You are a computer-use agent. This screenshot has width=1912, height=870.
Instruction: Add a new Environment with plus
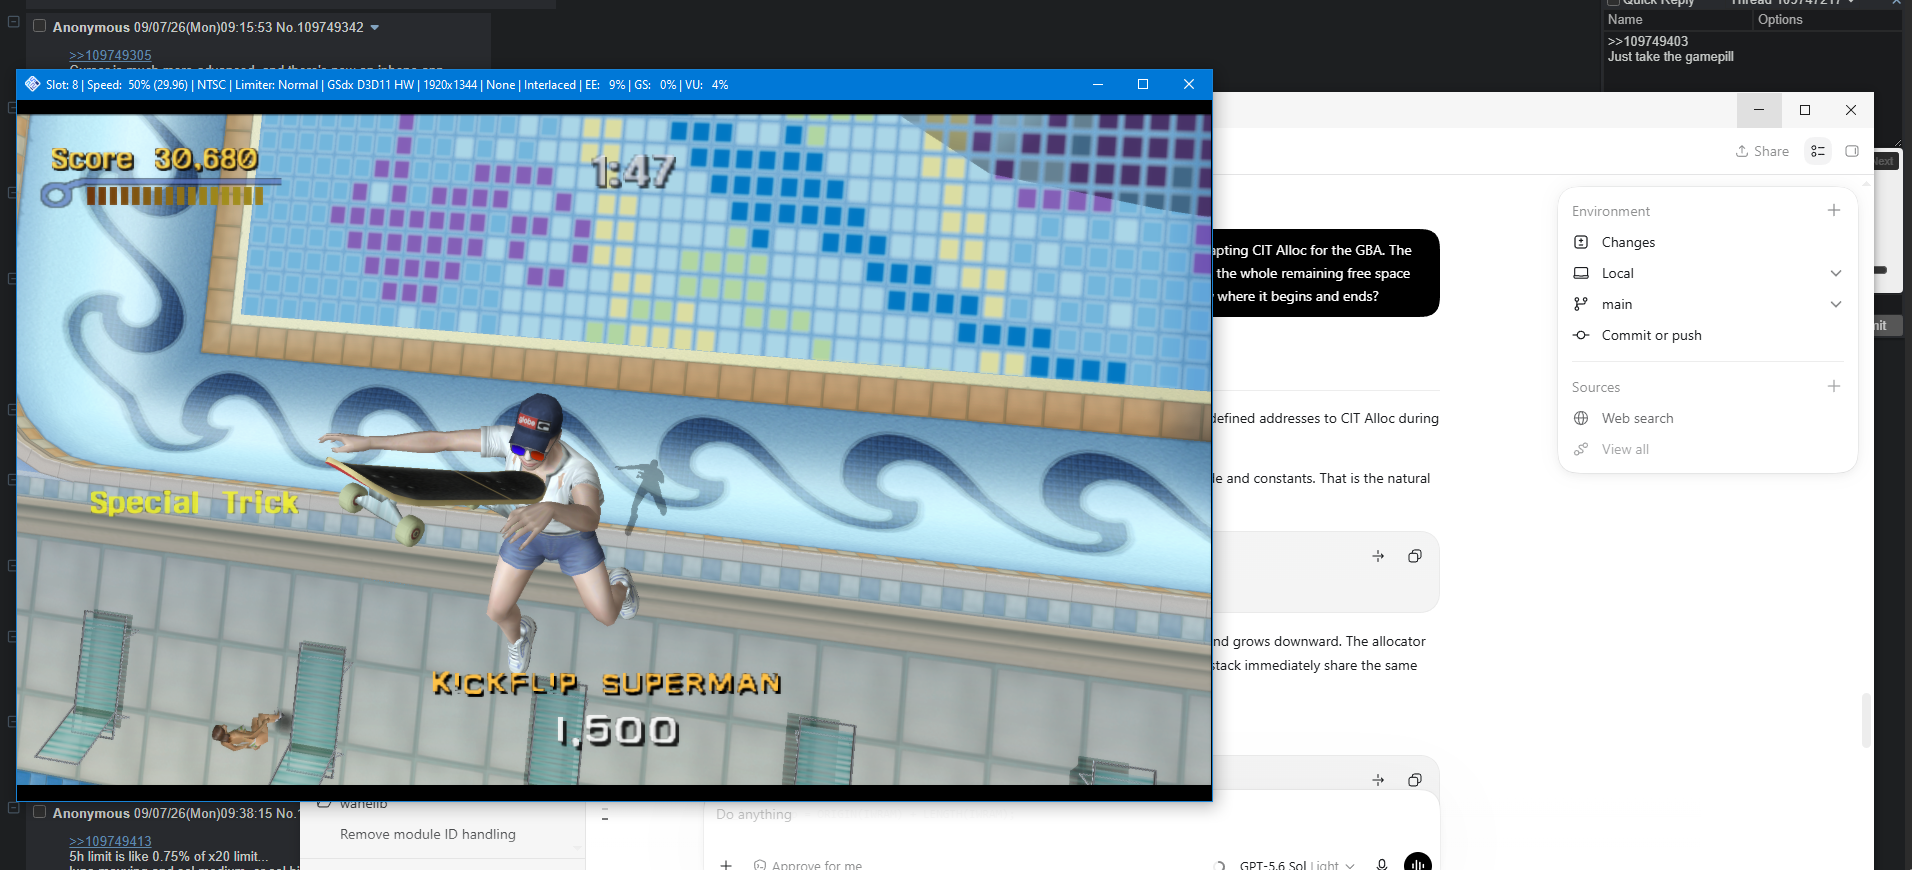point(1834,210)
